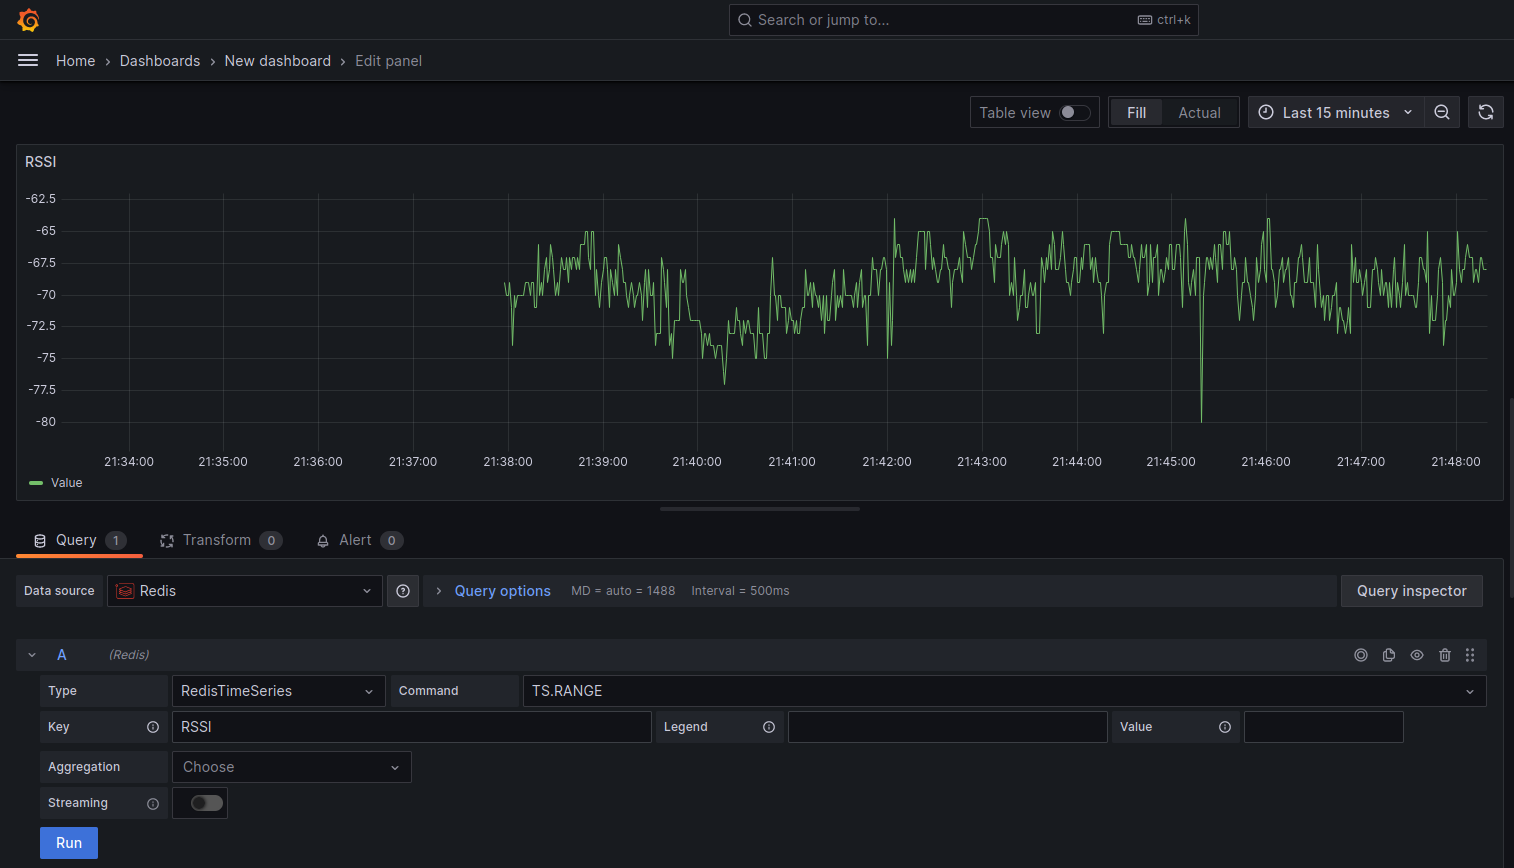Open the Last 15 minutes time picker

[1335, 112]
